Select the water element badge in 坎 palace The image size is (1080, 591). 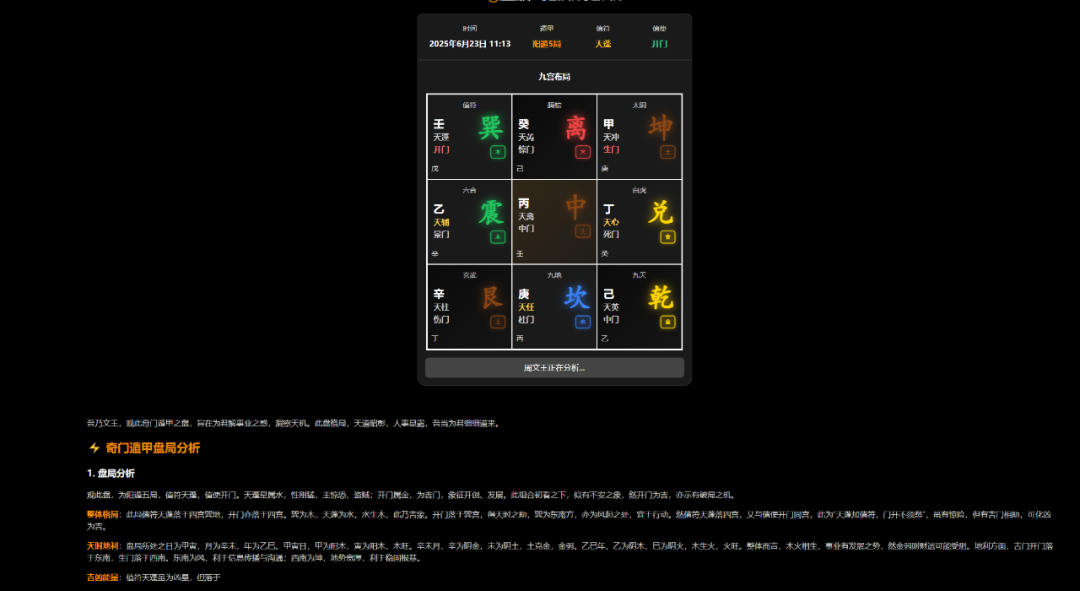click(583, 322)
